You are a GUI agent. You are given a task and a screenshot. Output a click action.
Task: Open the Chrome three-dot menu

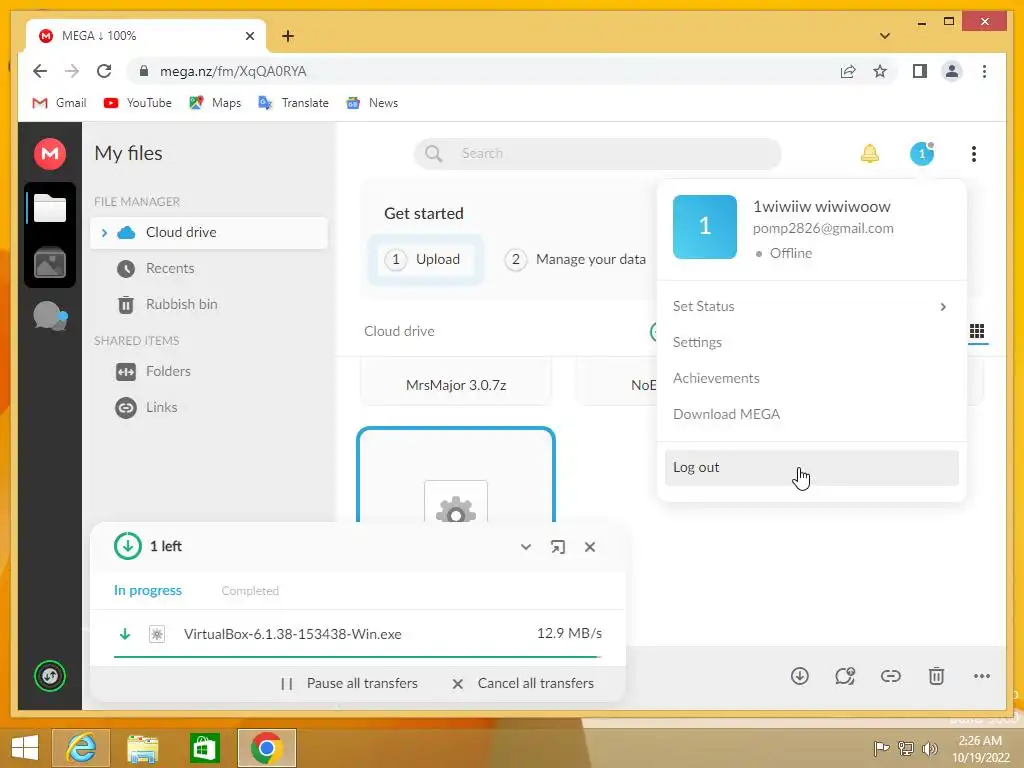click(984, 71)
